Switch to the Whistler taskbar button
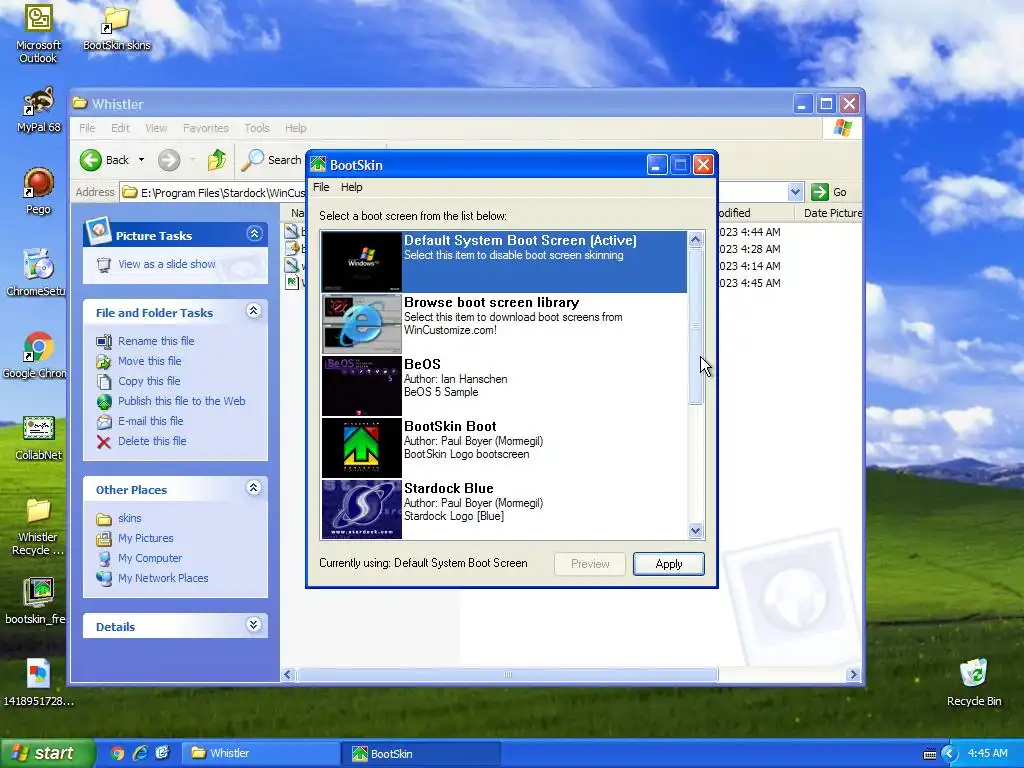1024x768 pixels. point(260,754)
